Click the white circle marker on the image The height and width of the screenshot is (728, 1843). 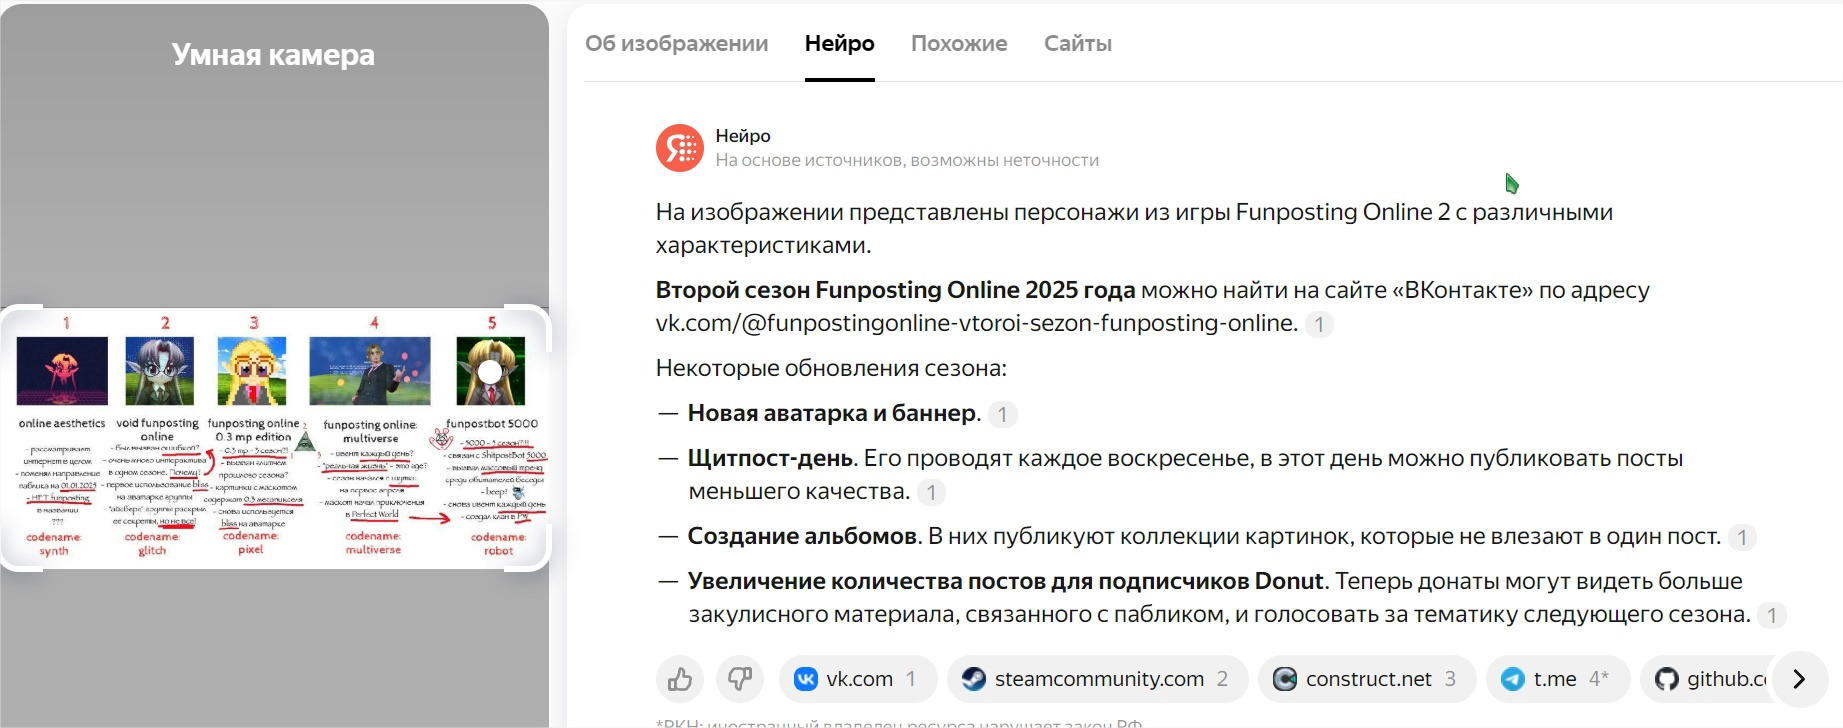pyautogui.click(x=490, y=372)
